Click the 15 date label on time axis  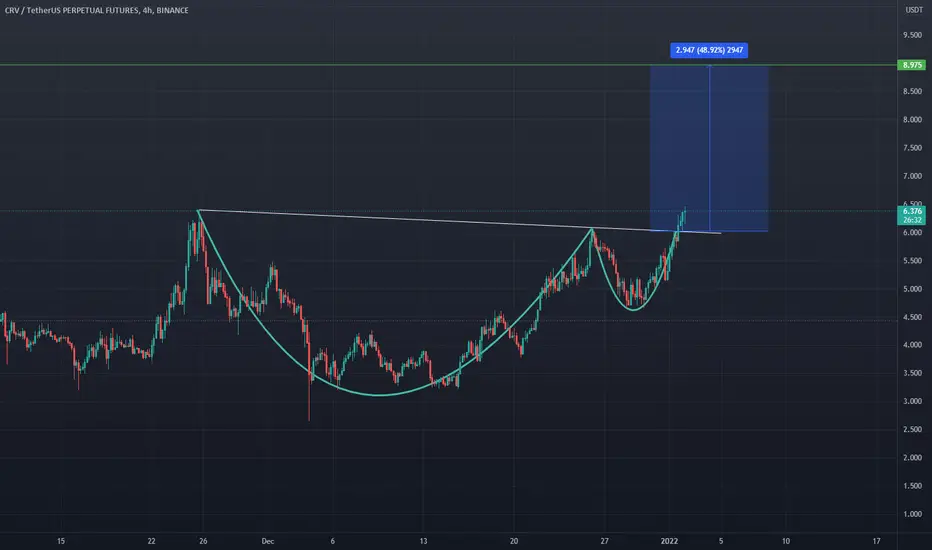click(61, 541)
